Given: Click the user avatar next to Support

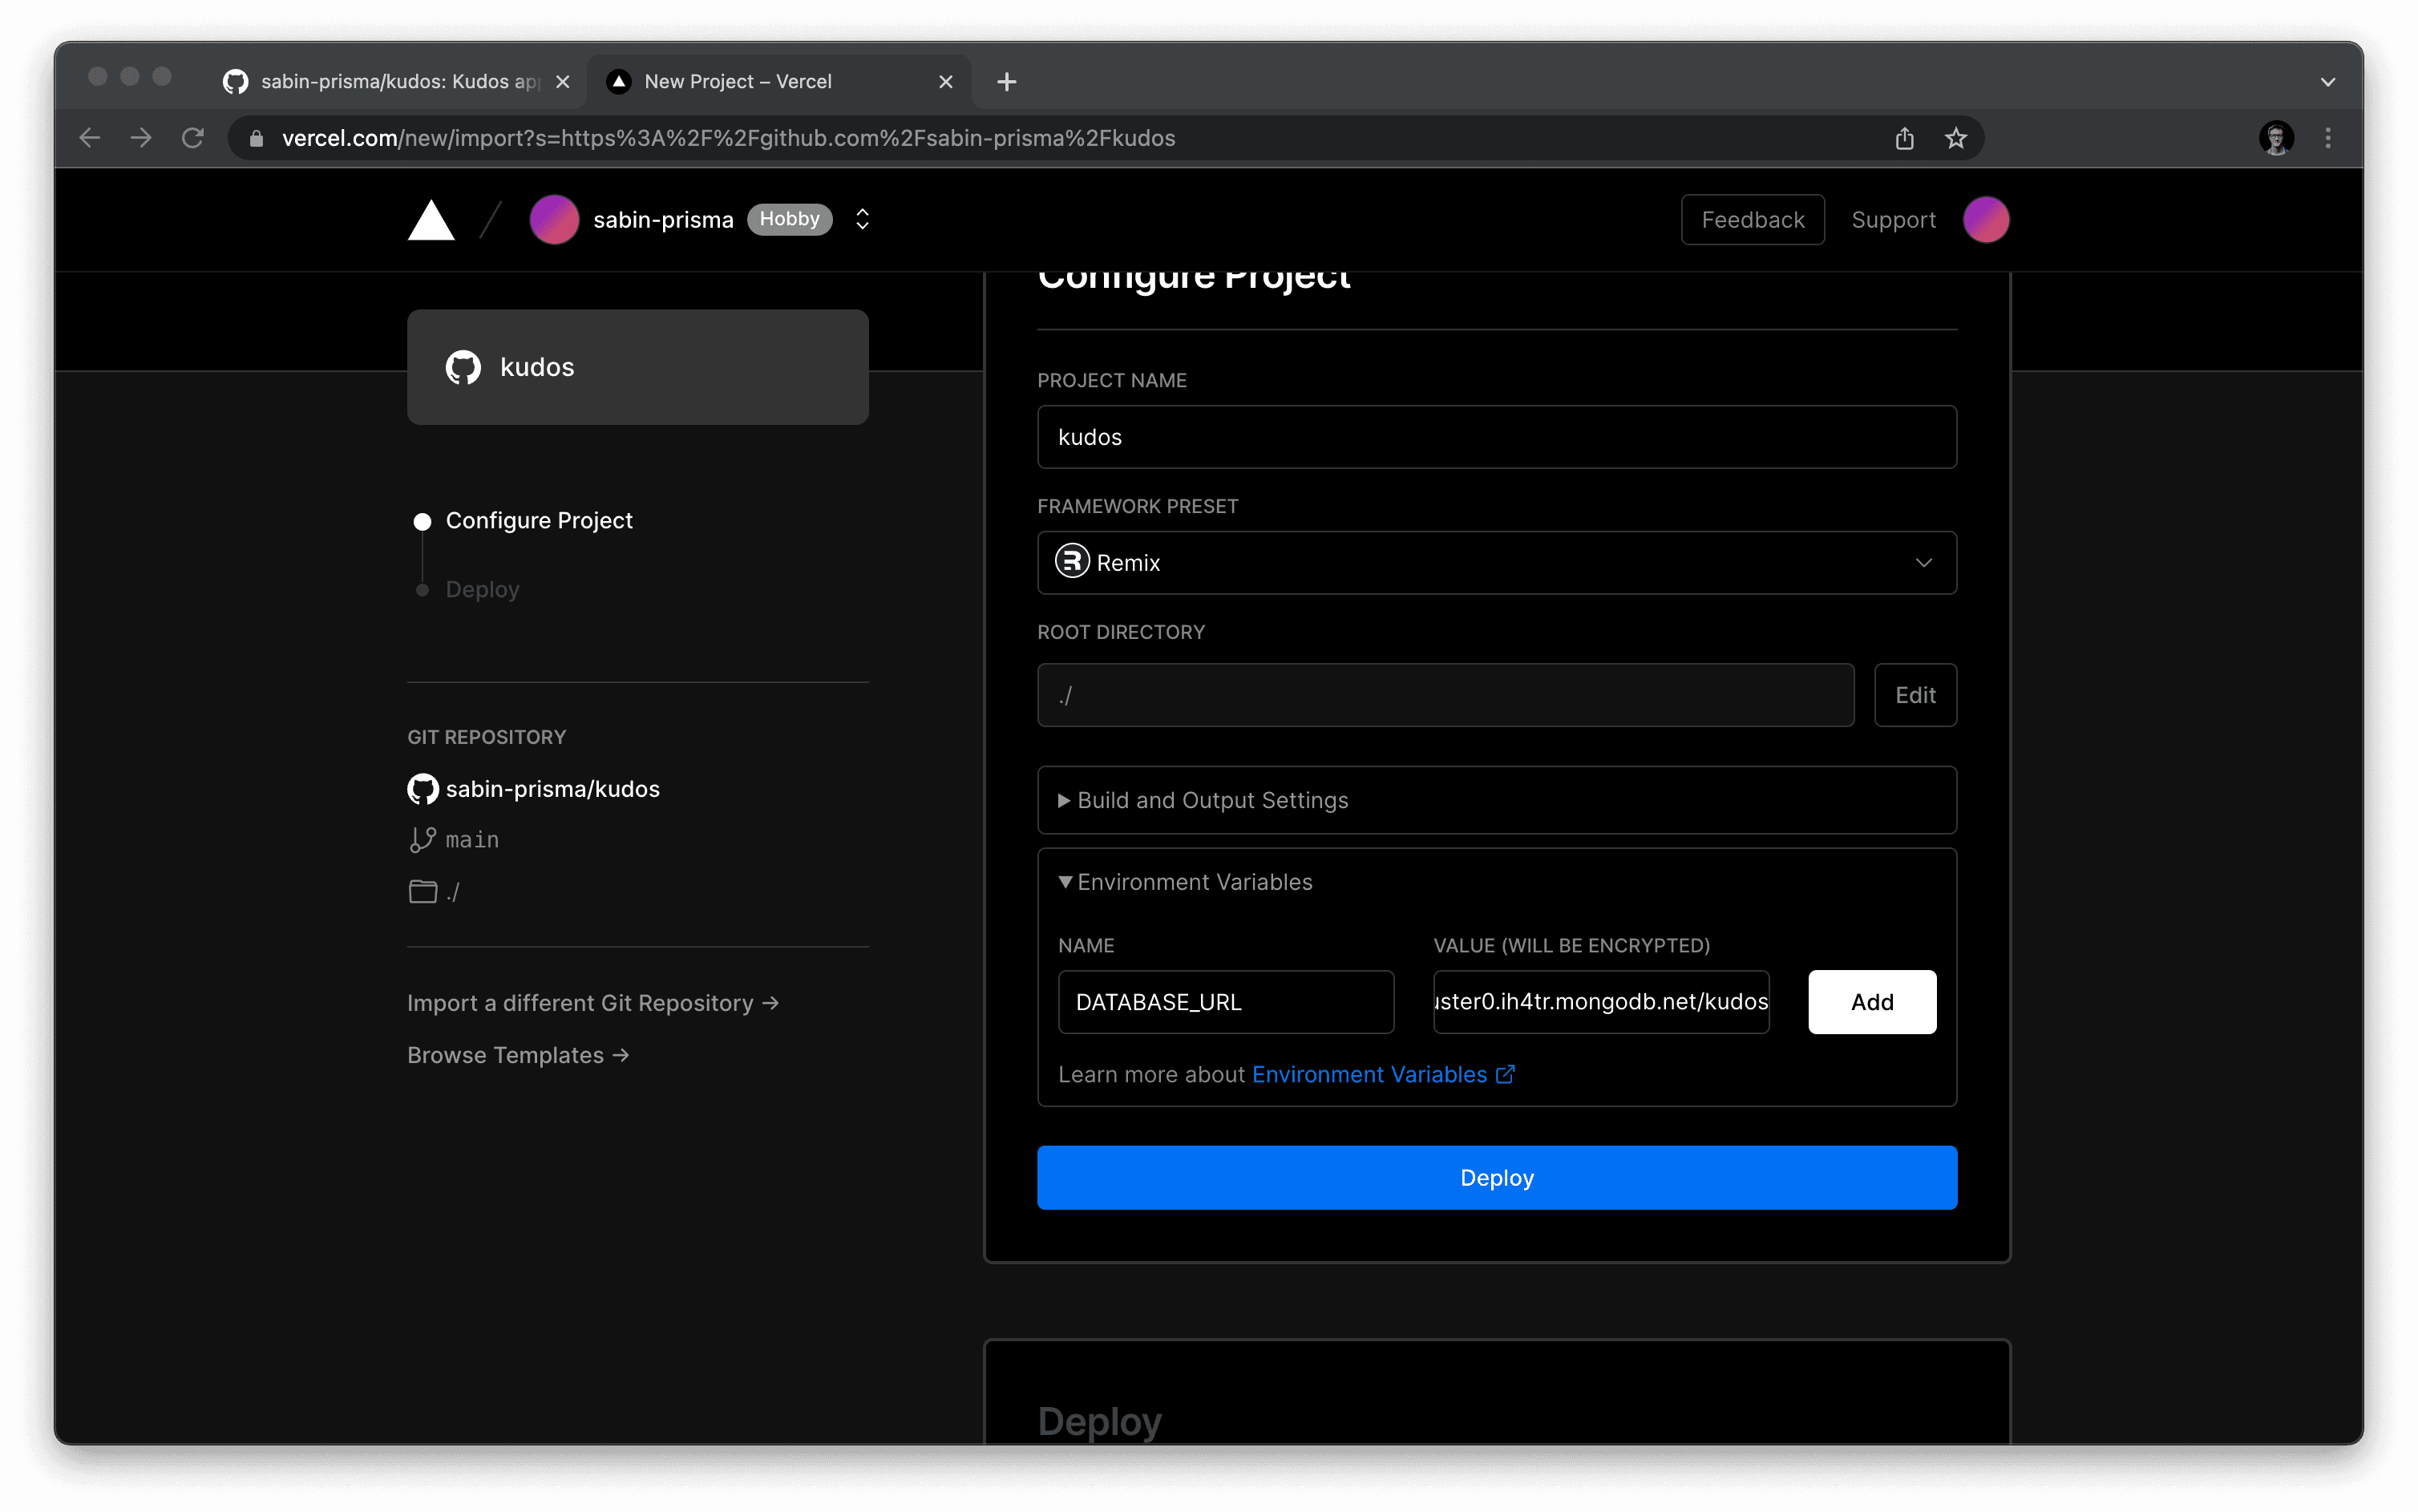Looking at the screenshot, I should [1985, 220].
